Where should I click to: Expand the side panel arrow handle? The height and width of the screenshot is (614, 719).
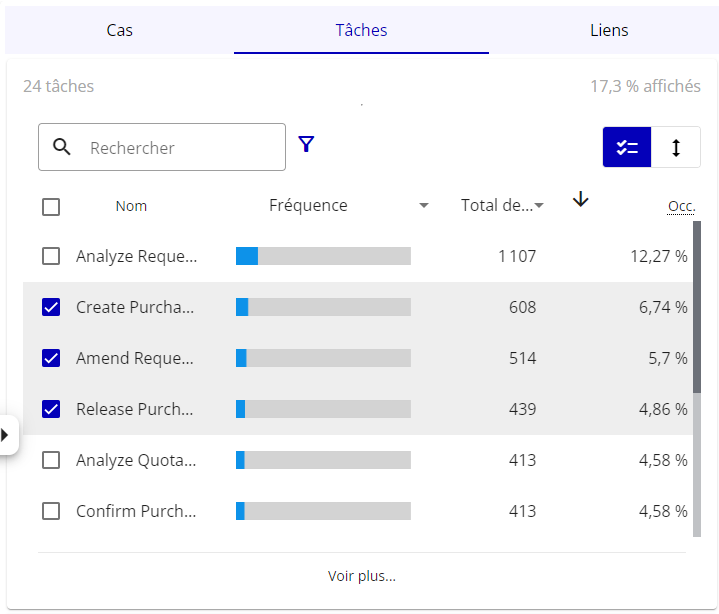6,435
